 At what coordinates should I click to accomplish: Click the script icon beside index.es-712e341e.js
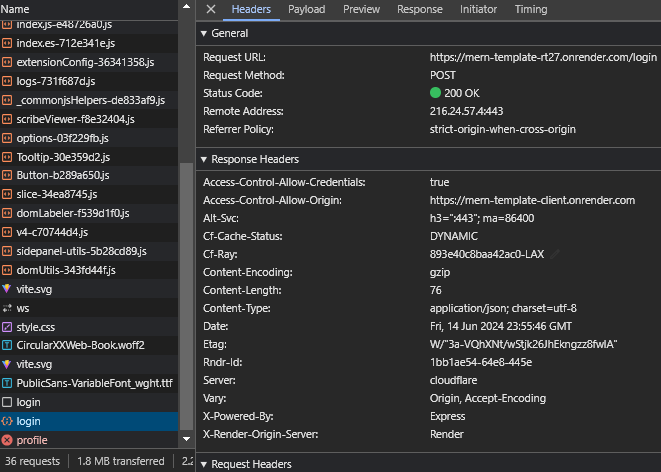click(x=7, y=43)
